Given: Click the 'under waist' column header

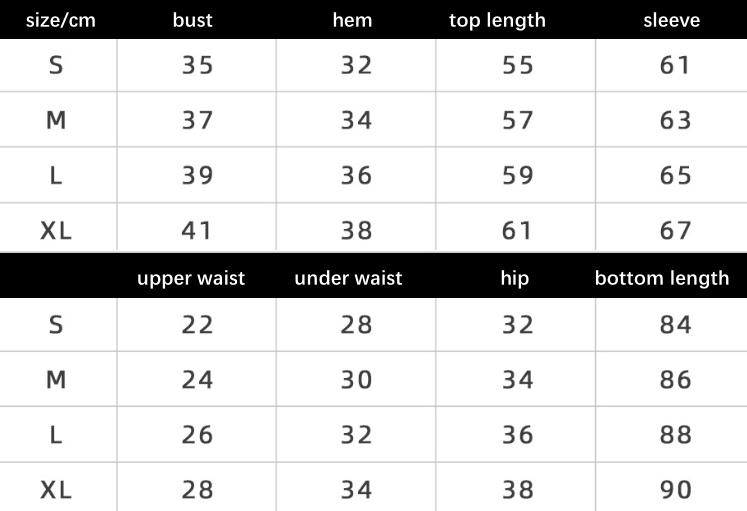Looking at the screenshot, I should click(348, 278).
